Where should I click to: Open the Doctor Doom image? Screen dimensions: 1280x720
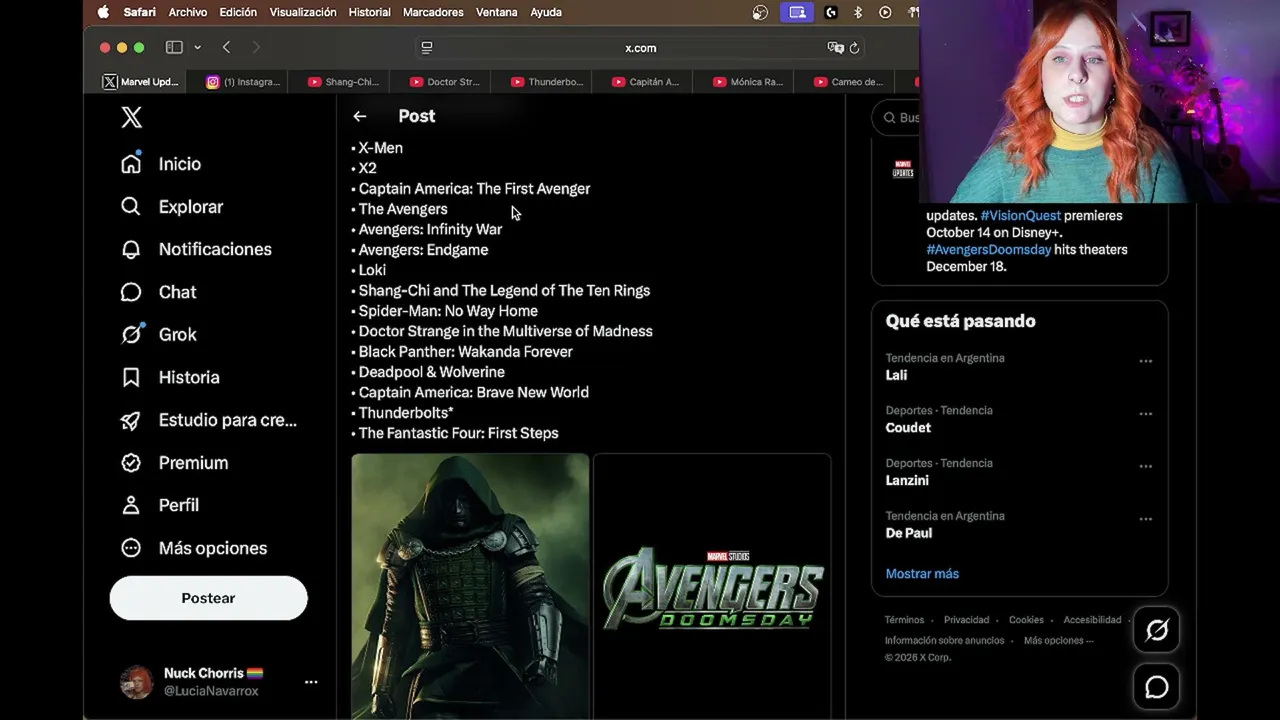[x=470, y=587]
